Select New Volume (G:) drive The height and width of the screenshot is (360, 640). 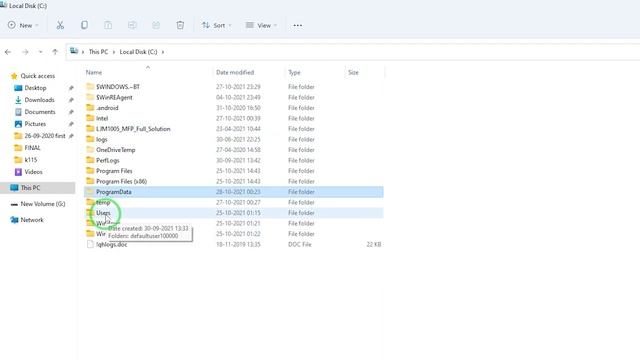[x=42, y=204]
